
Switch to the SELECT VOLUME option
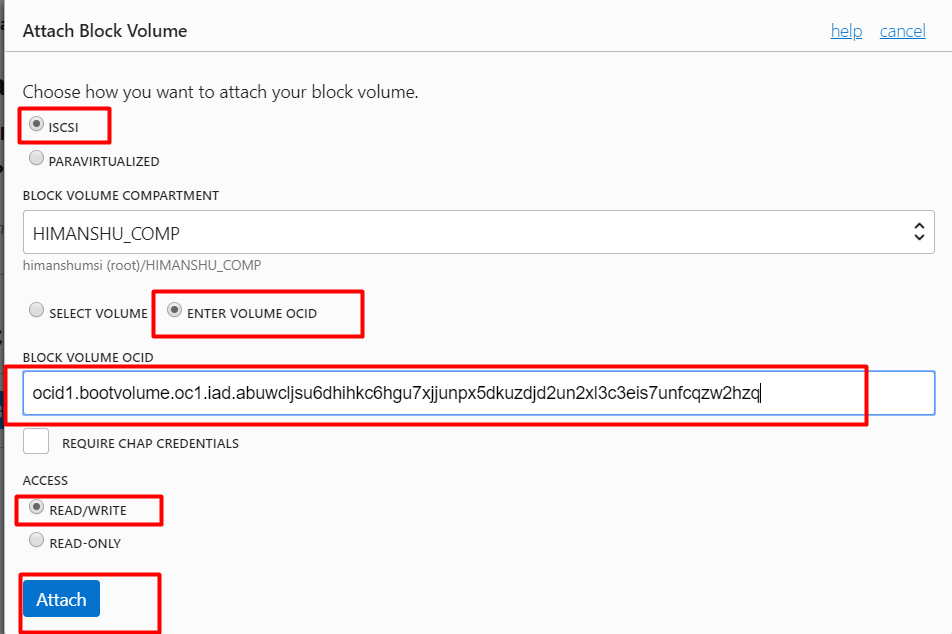click(x=36, y=310)
